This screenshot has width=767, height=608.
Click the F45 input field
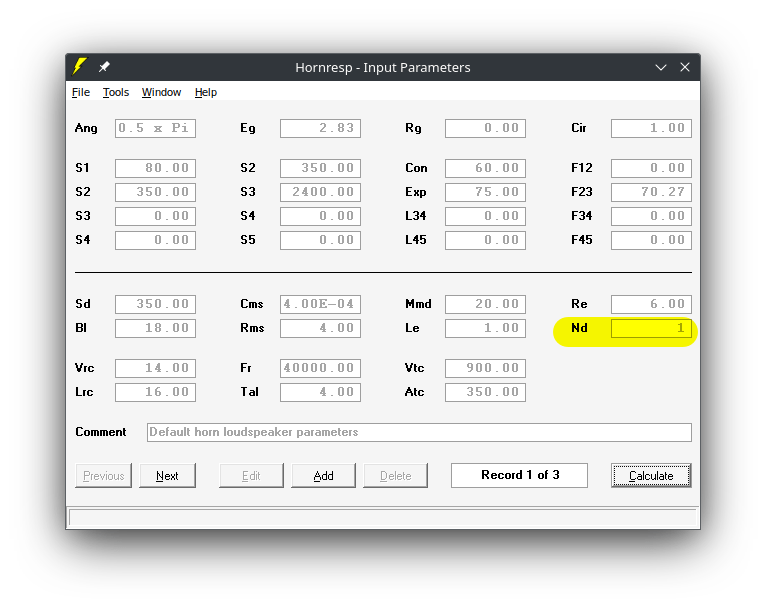click(651, 240)
